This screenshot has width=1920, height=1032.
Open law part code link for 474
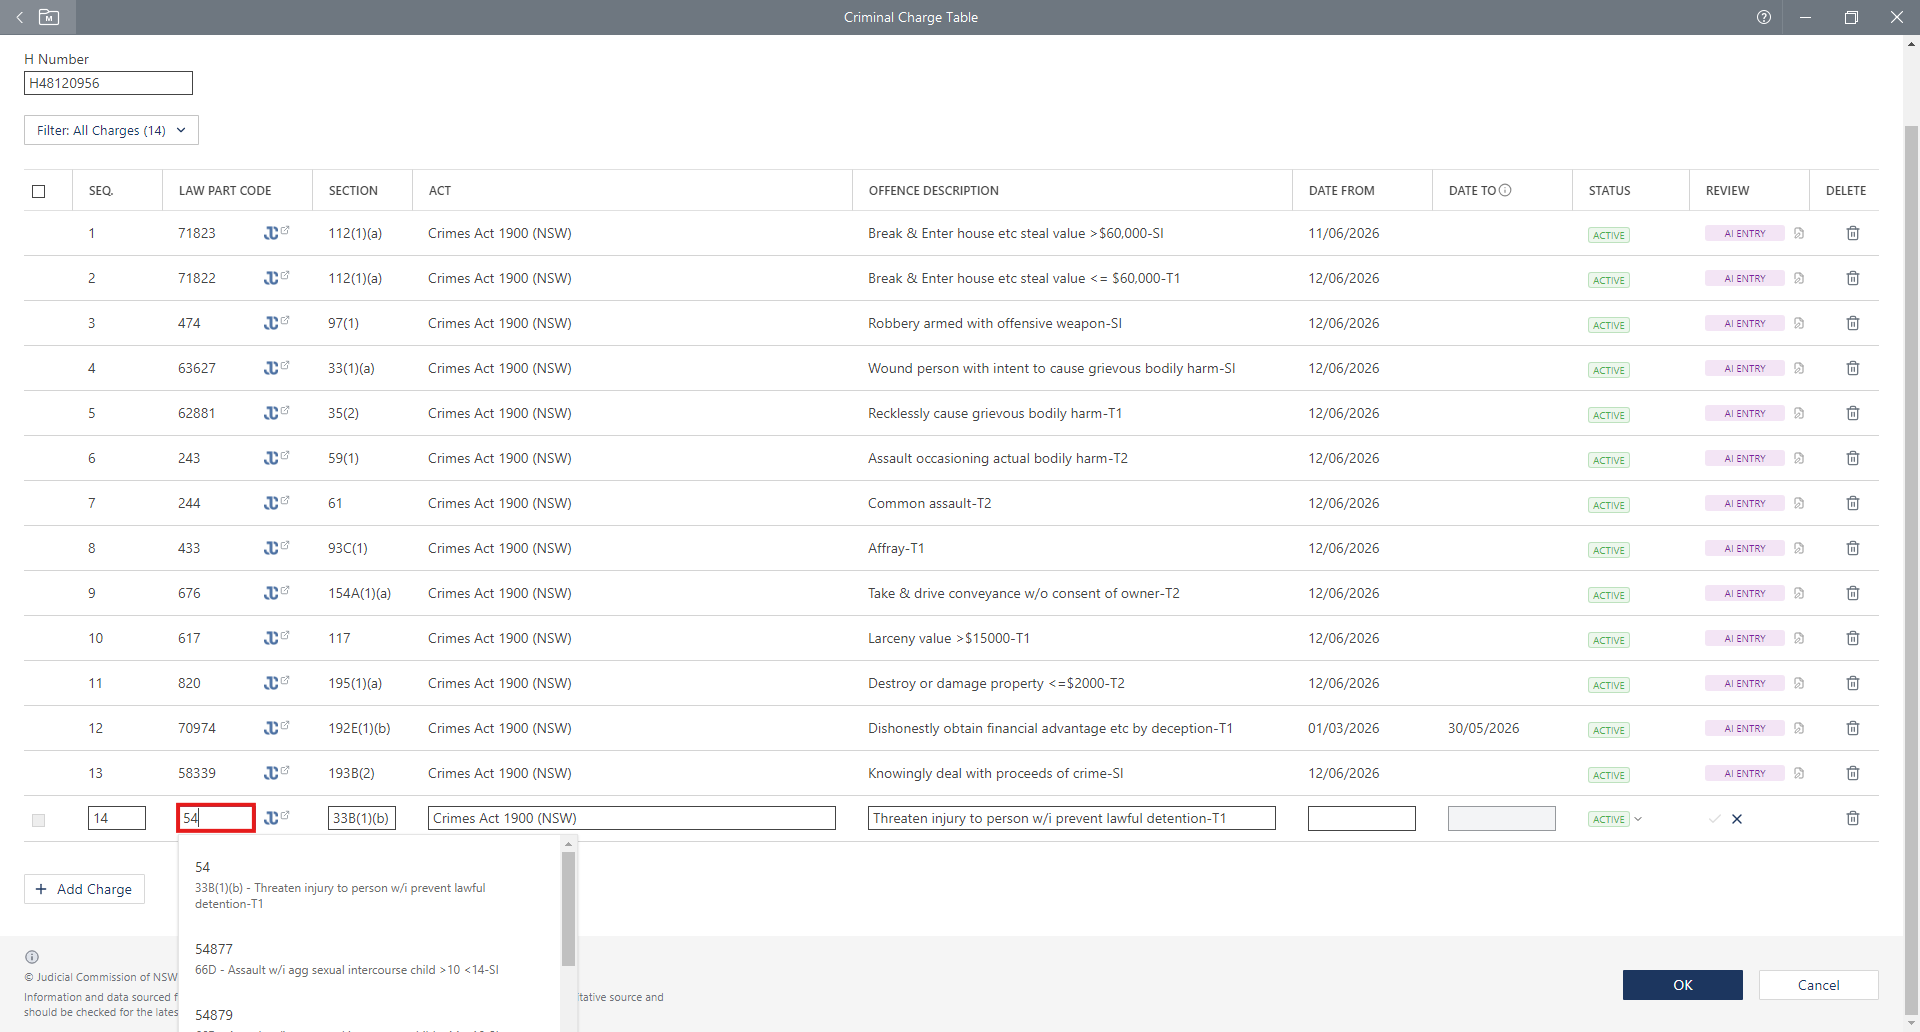pos(276,323)
